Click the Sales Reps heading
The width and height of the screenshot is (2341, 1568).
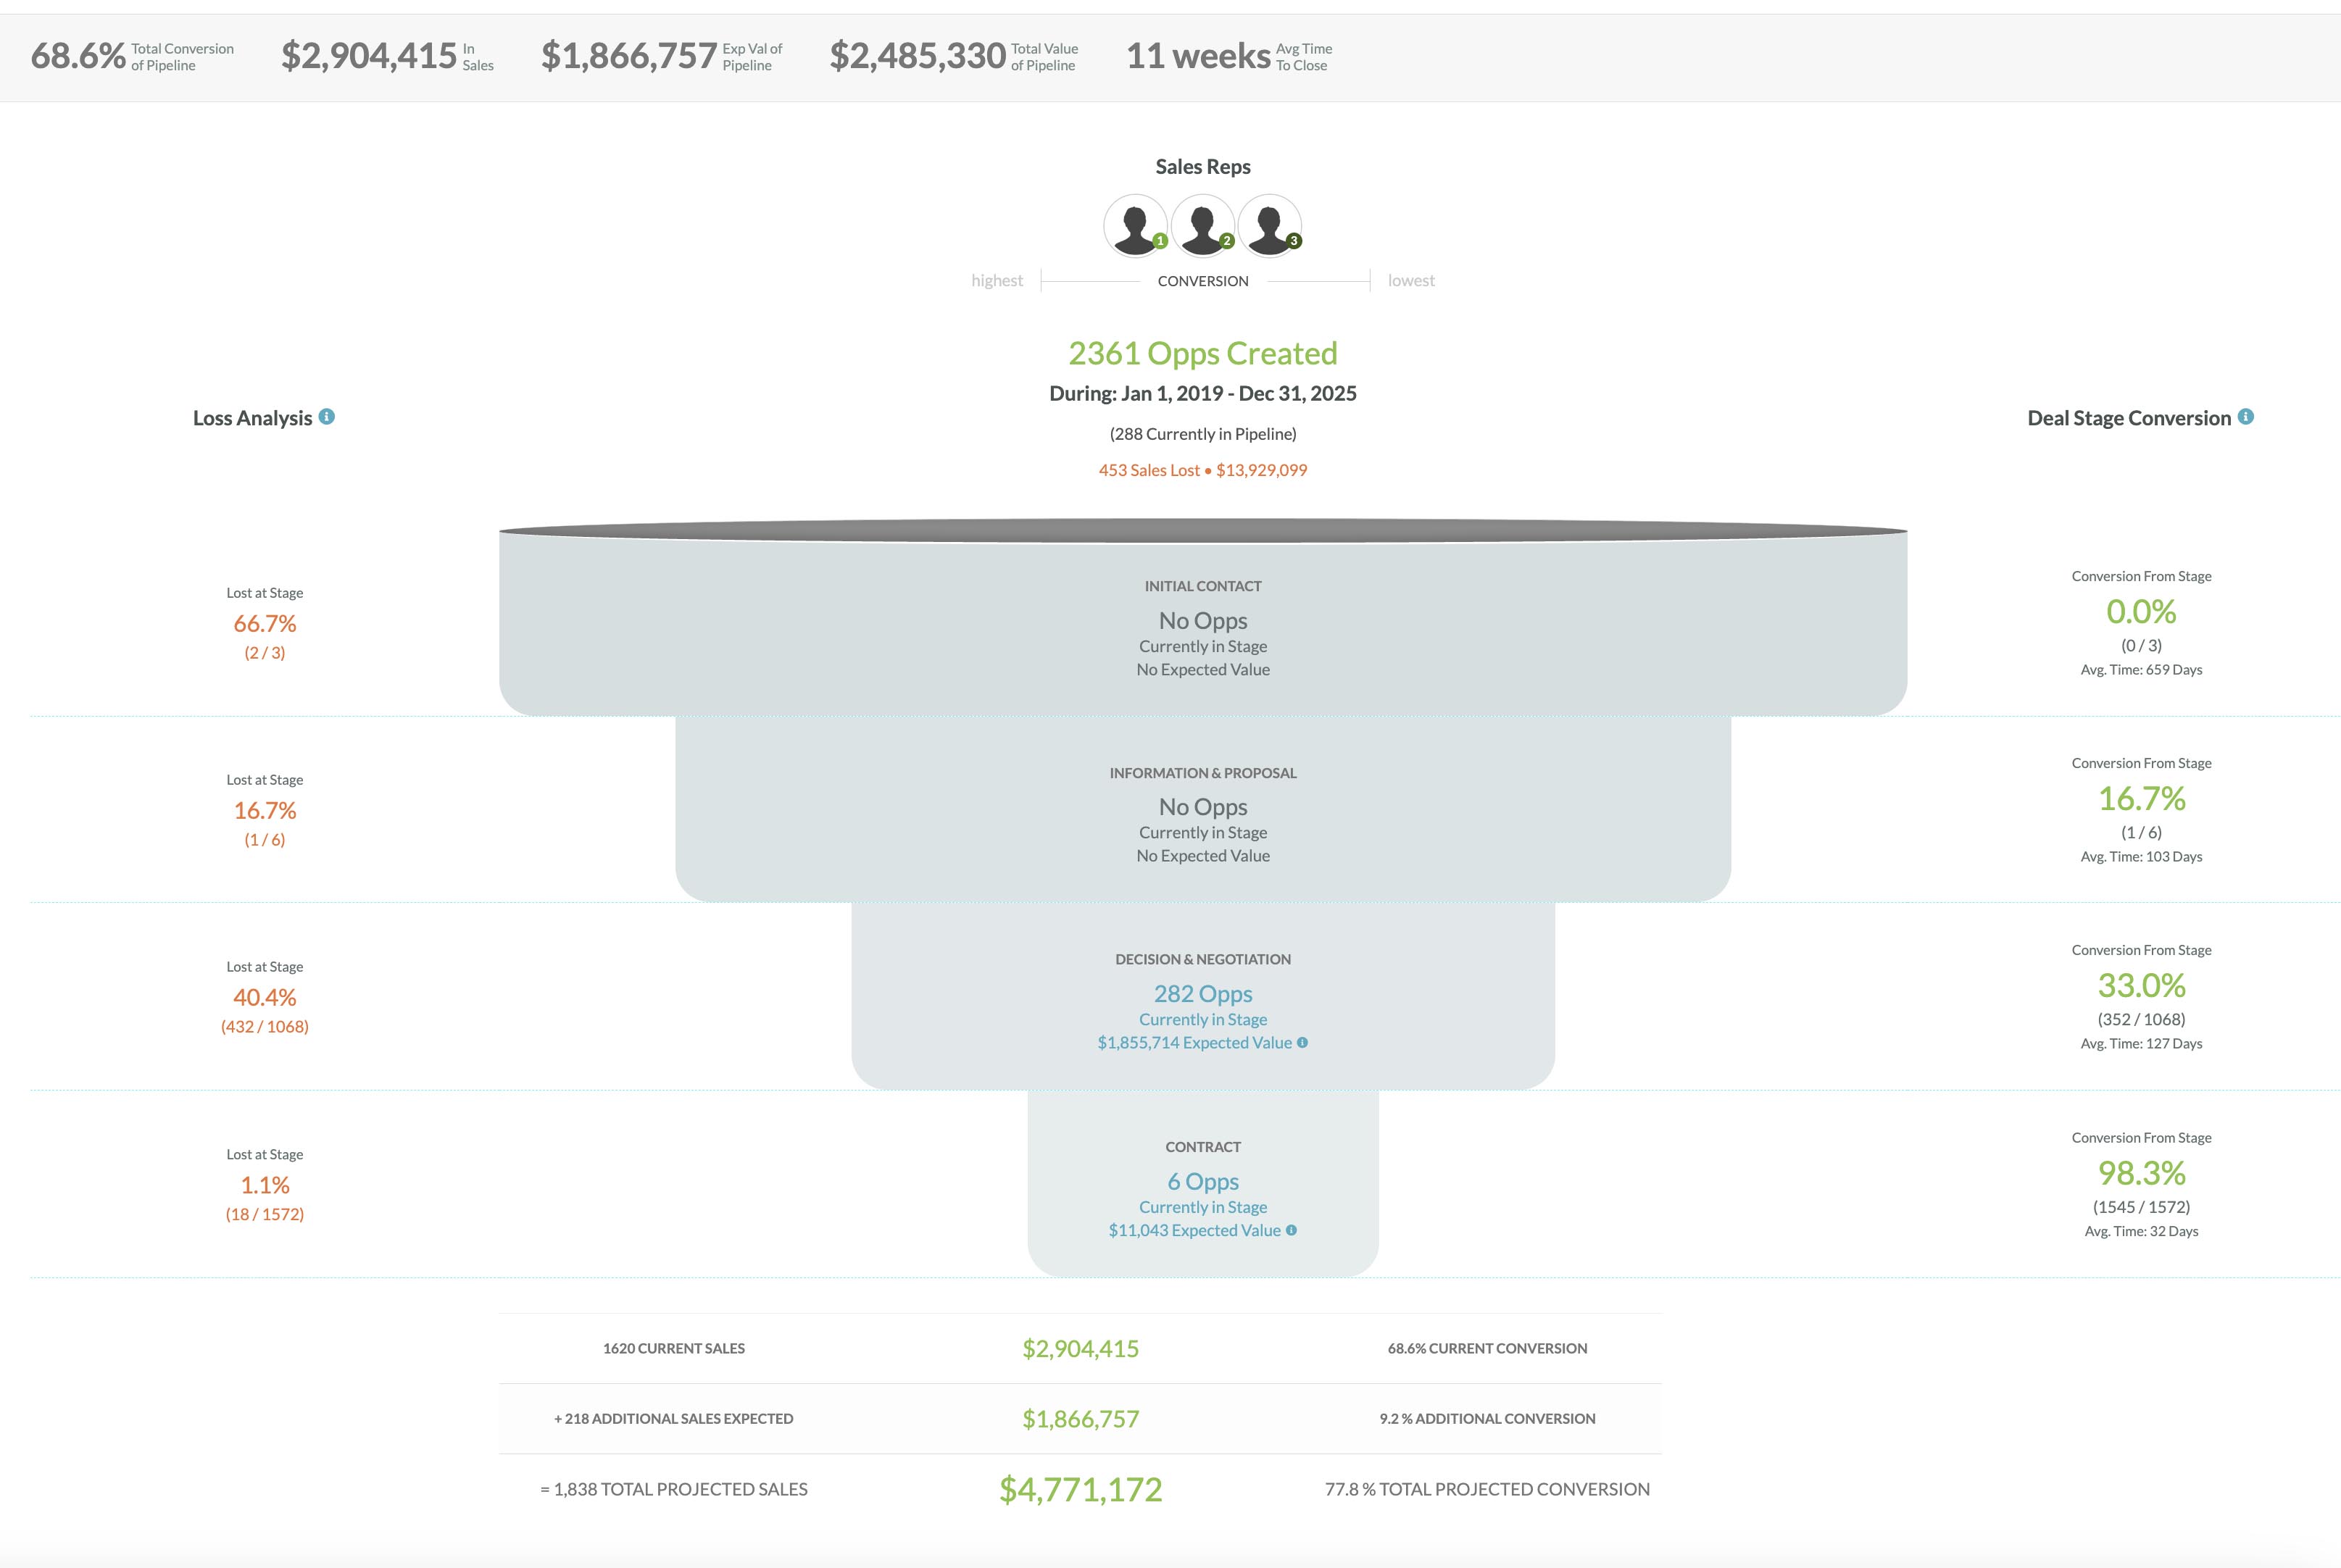tap(1203, 167)
